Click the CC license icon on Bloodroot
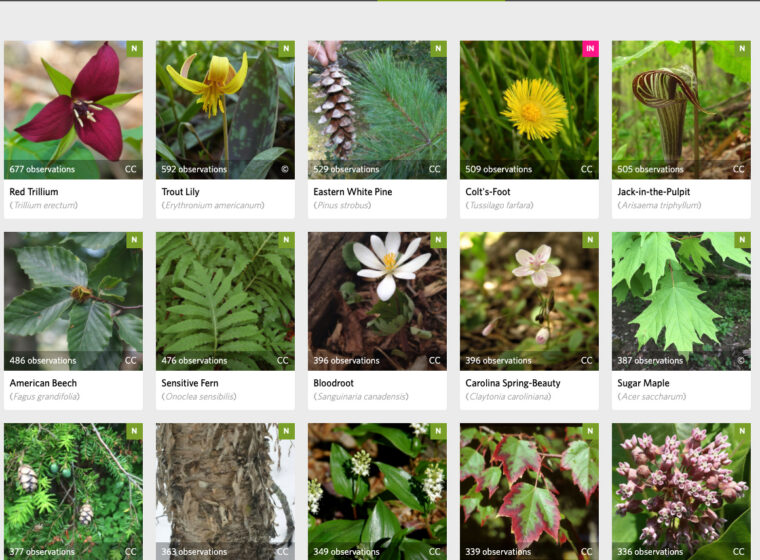Screen dimensions: 760x560 (434, 360)
